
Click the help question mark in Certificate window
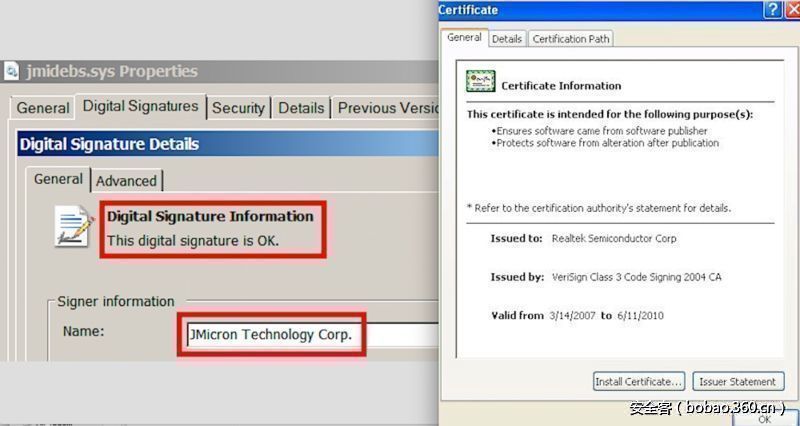click(772, 10)
